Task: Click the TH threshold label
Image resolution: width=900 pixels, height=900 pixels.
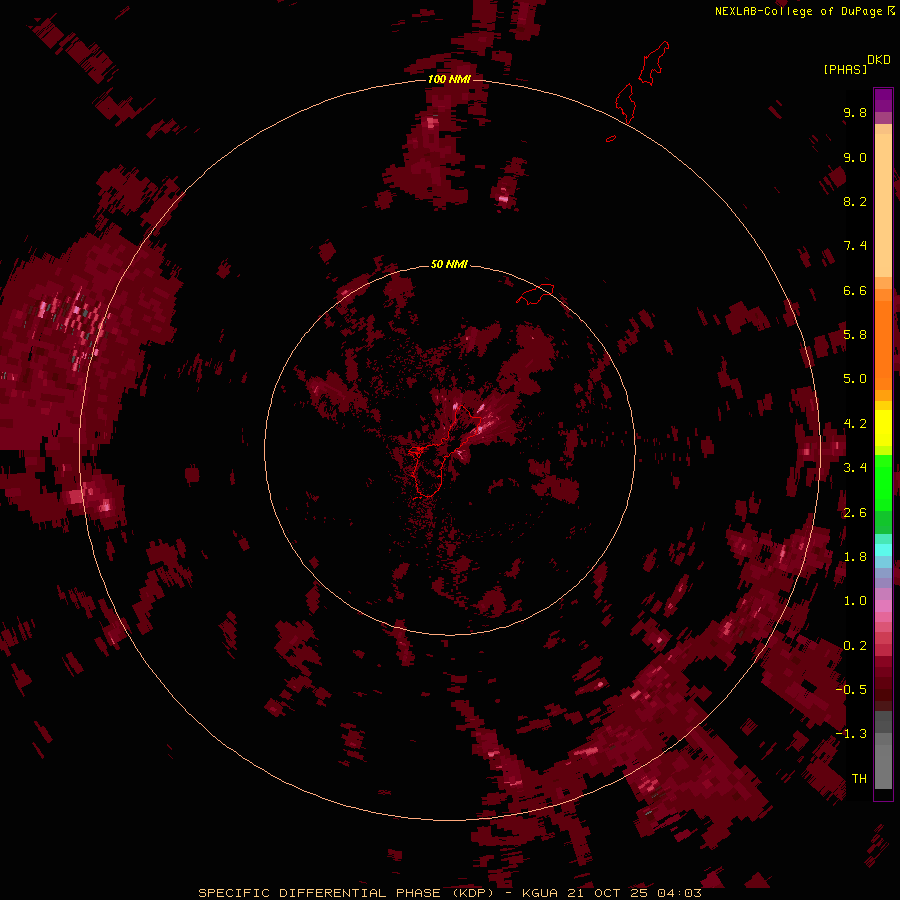Action: coord(859,779)
